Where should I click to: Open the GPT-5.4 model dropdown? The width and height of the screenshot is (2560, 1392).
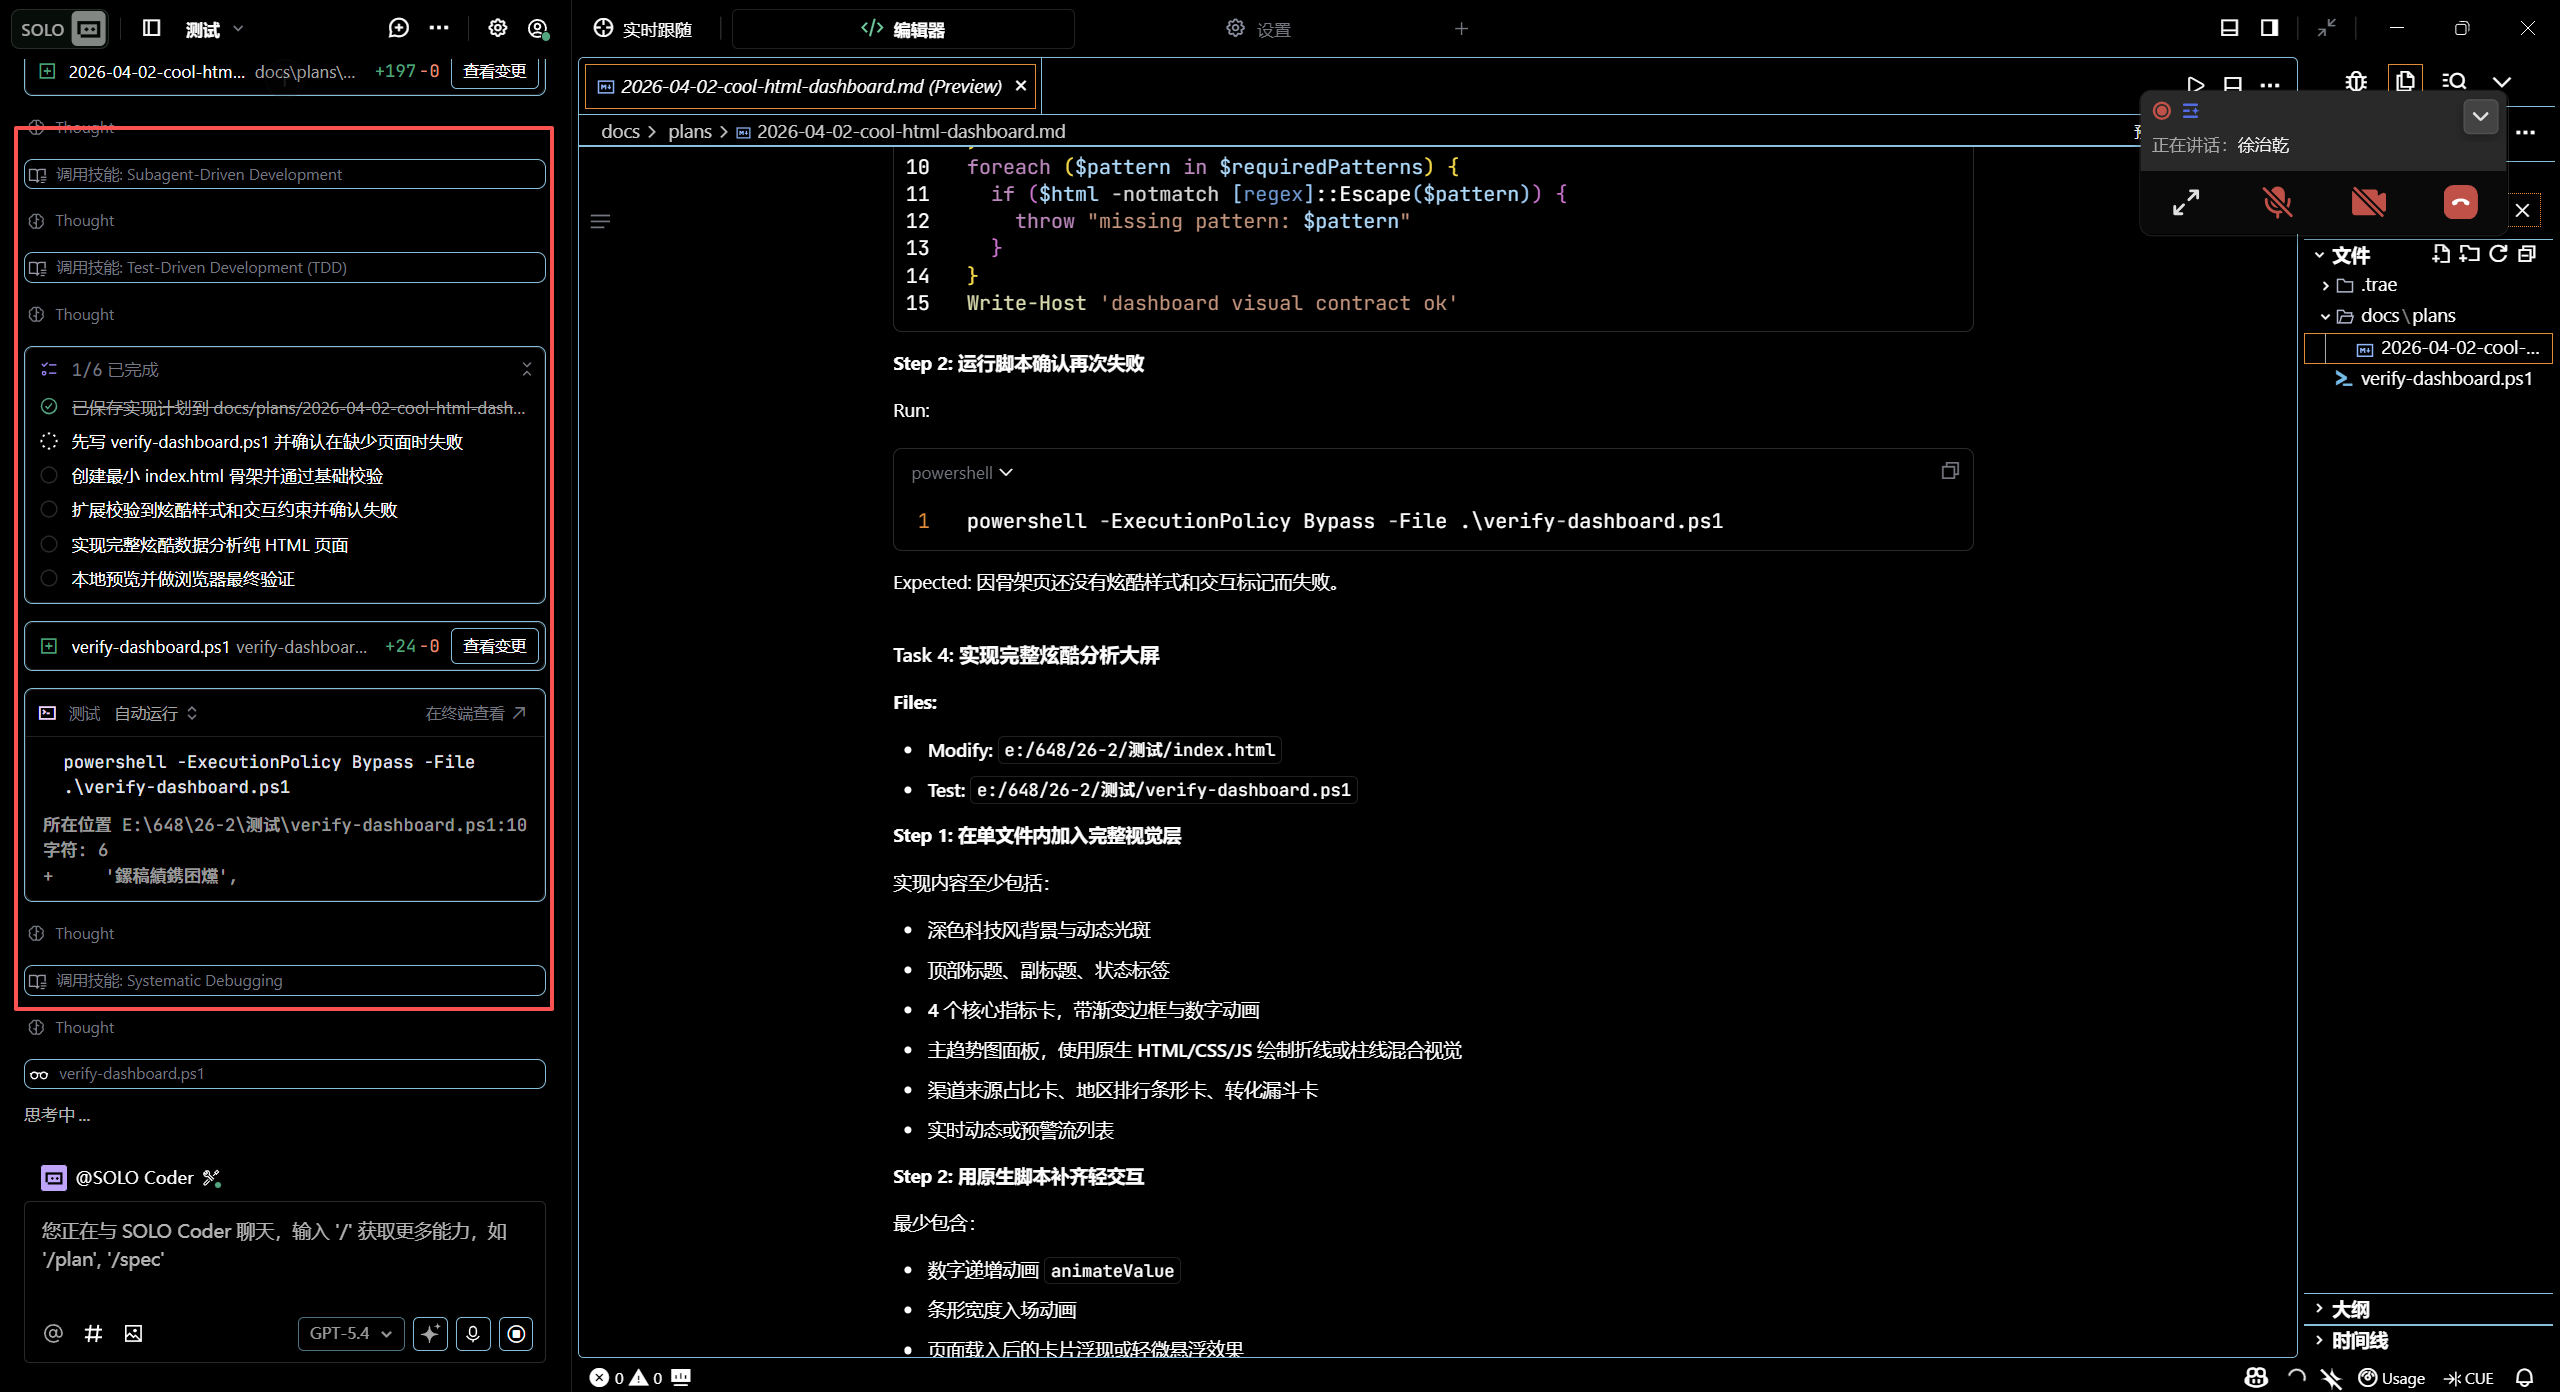click(x=350, y=1333)
